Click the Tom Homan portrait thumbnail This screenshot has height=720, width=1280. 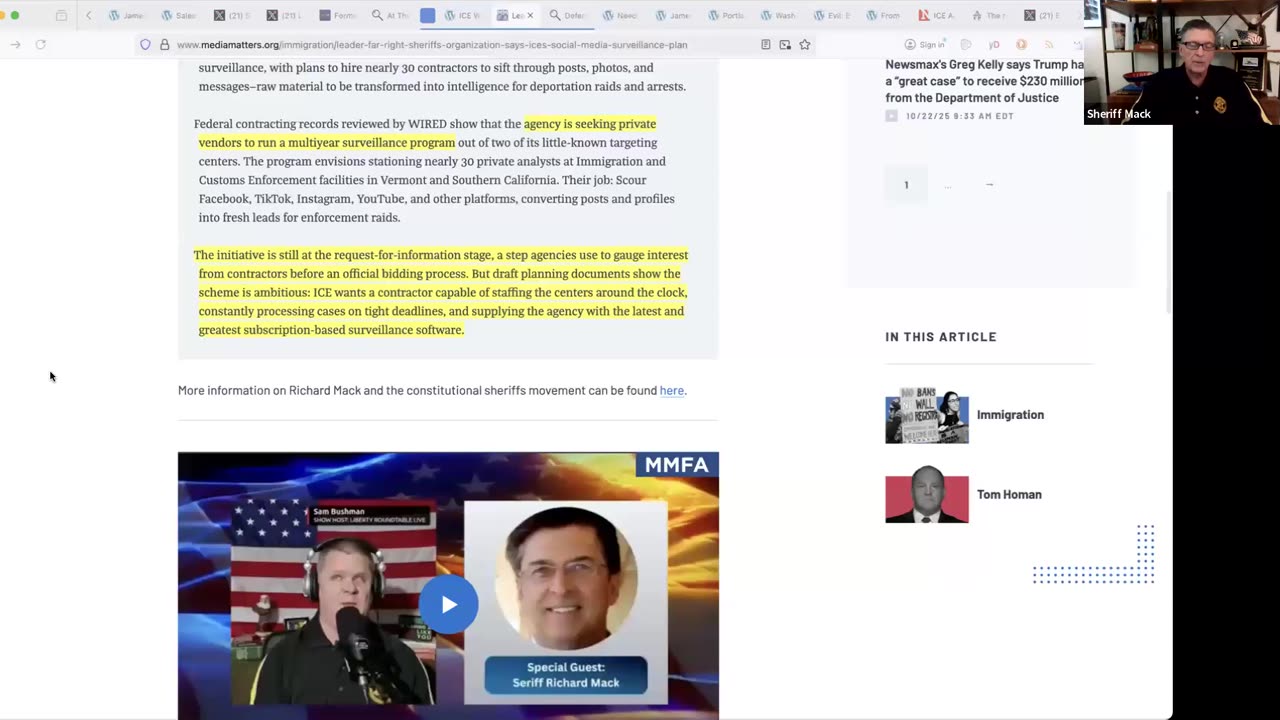[926, 495]
